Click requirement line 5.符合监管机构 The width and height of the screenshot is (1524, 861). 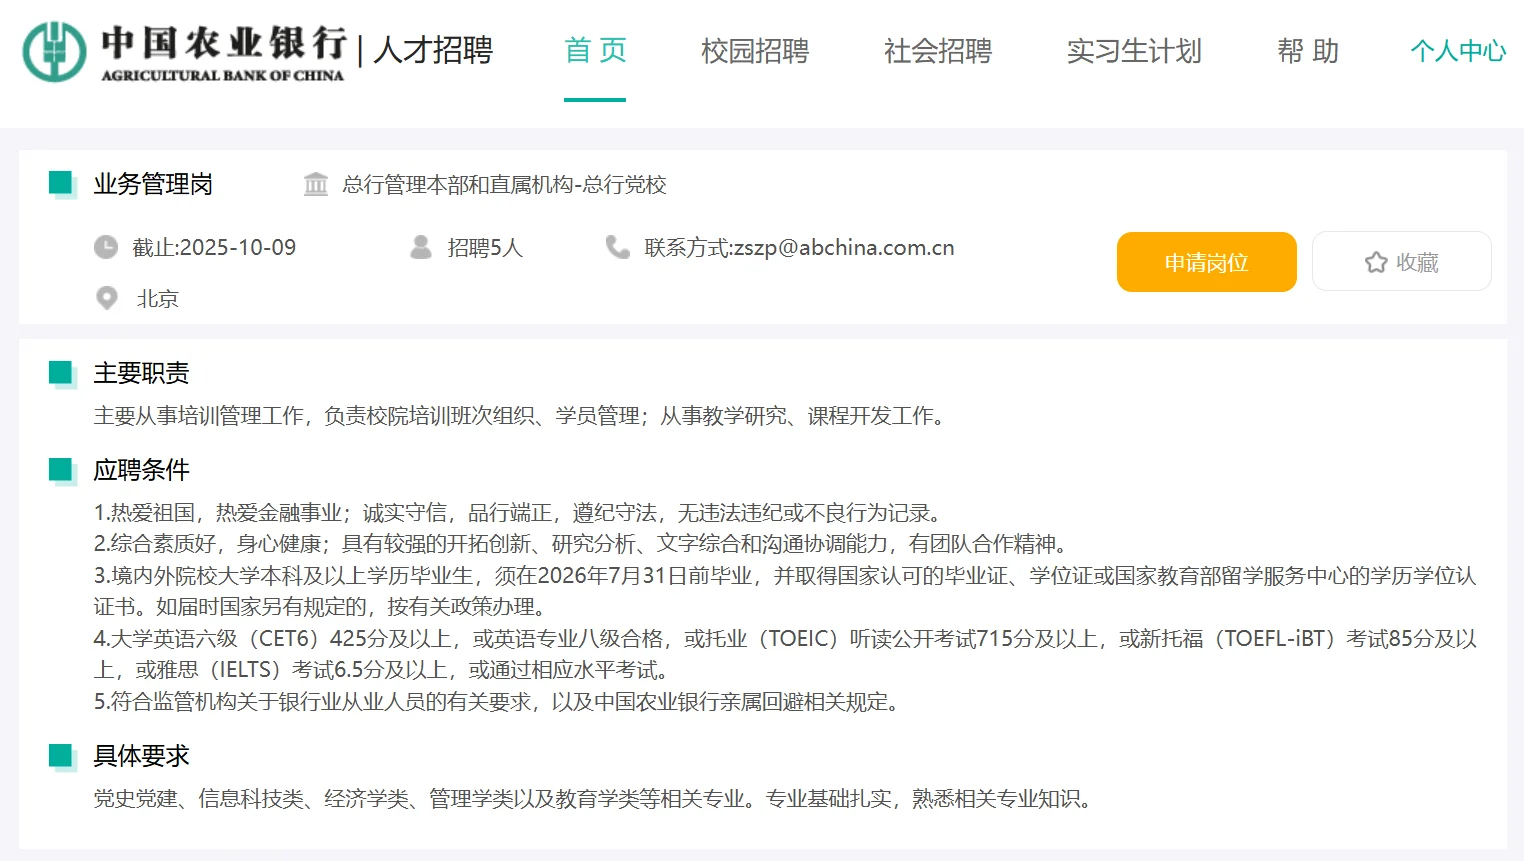(x=499, y=702)
